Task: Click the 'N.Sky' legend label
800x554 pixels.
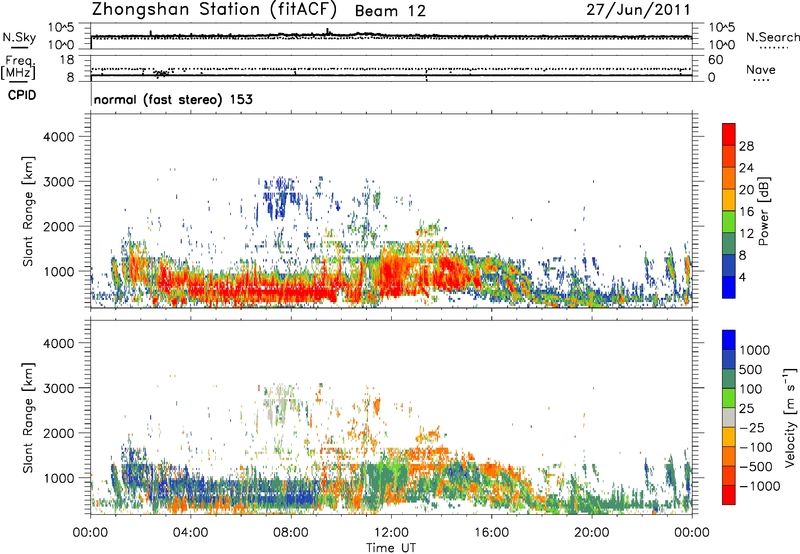Action: [x=19, y=37]
